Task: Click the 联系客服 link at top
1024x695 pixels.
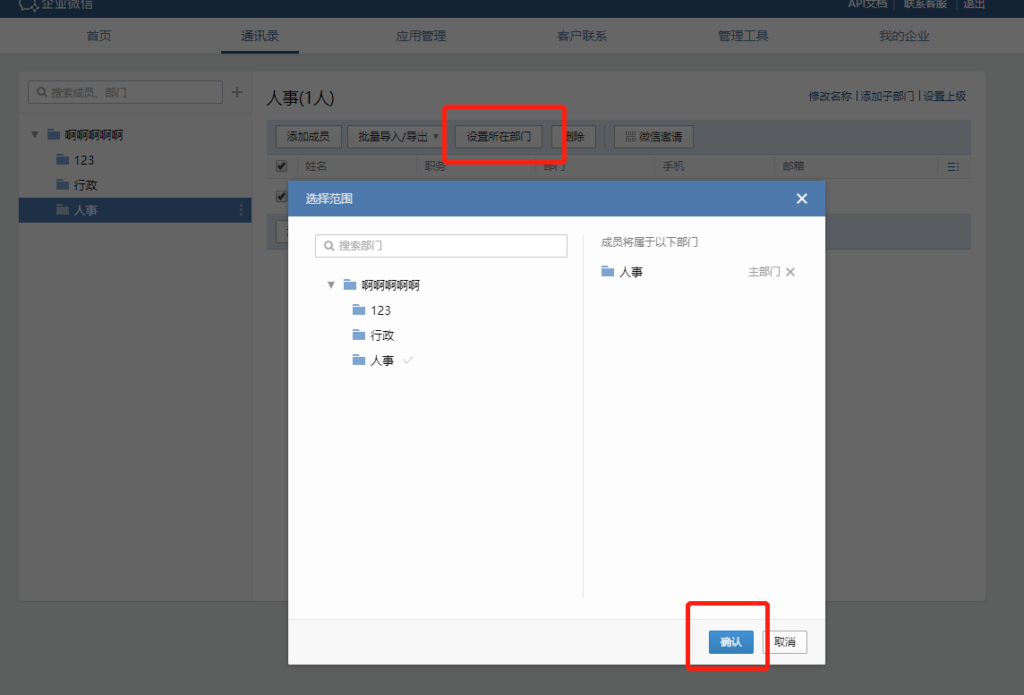Action: tap(925, 4)
